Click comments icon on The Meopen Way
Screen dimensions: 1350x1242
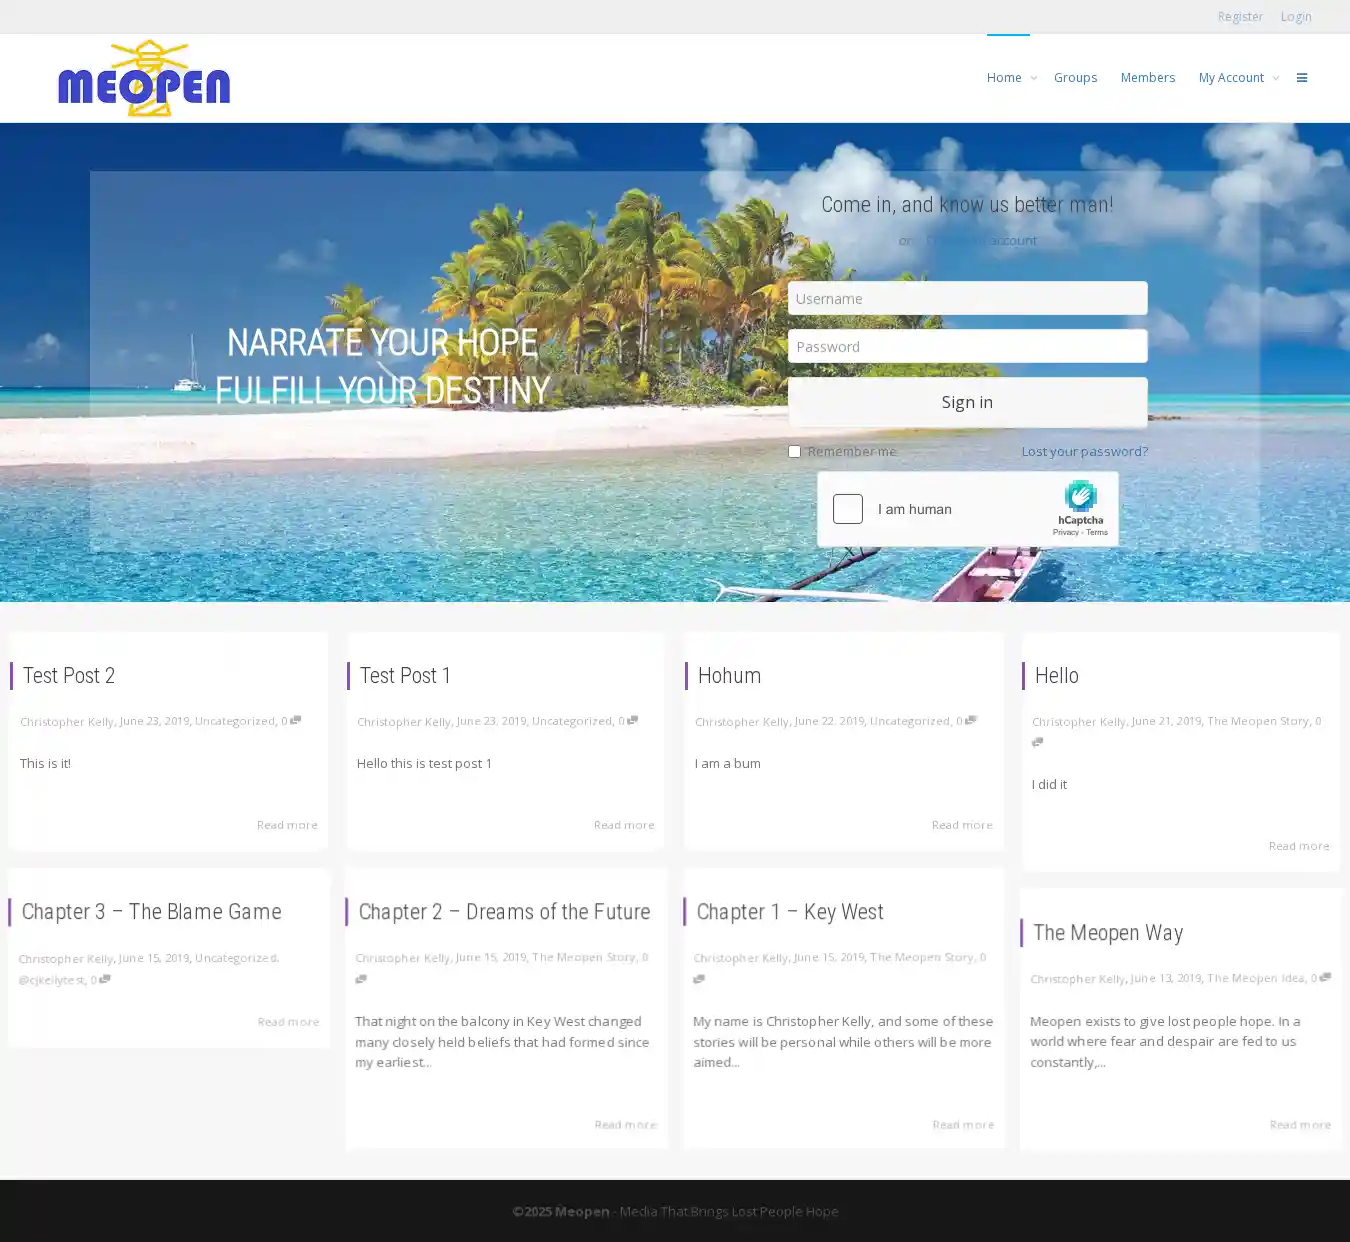(x=1325, y=977)
